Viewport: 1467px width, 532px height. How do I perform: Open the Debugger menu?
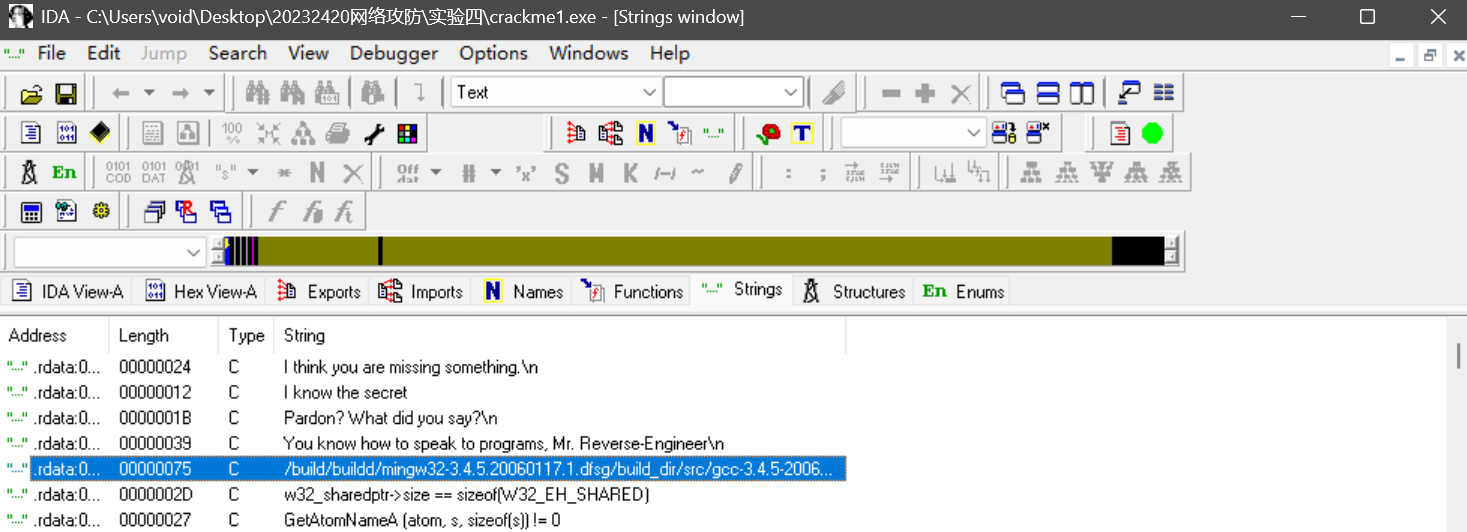394,54
